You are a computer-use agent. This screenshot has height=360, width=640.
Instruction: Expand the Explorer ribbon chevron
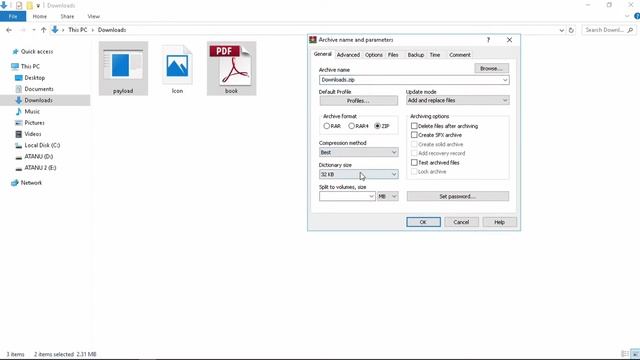[x=627, y=16]
